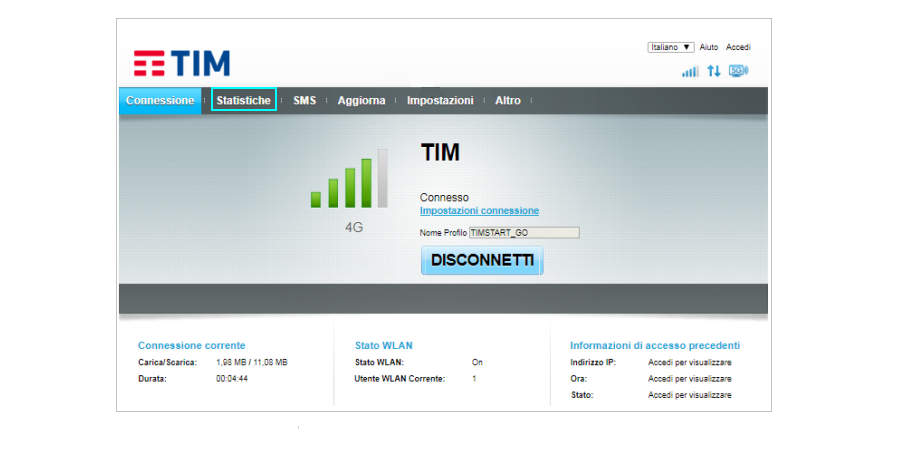Click the large TIM operator name

point(440,153)
